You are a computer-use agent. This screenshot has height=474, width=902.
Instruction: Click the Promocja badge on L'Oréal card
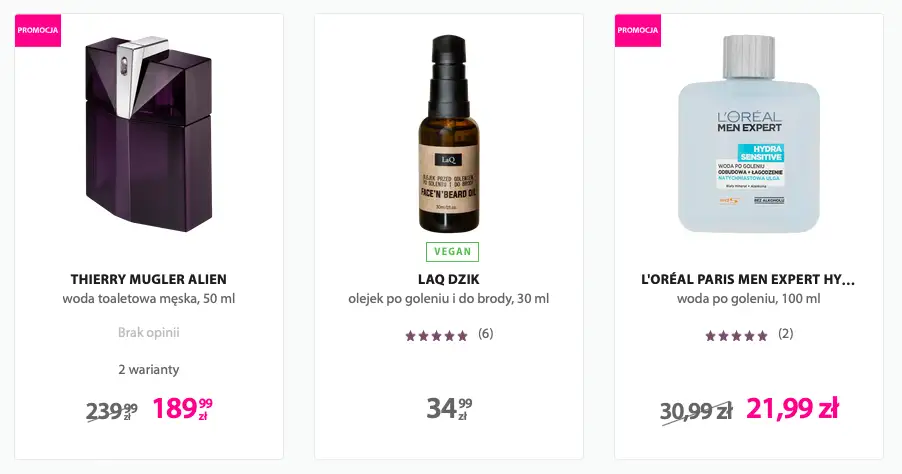638,30
